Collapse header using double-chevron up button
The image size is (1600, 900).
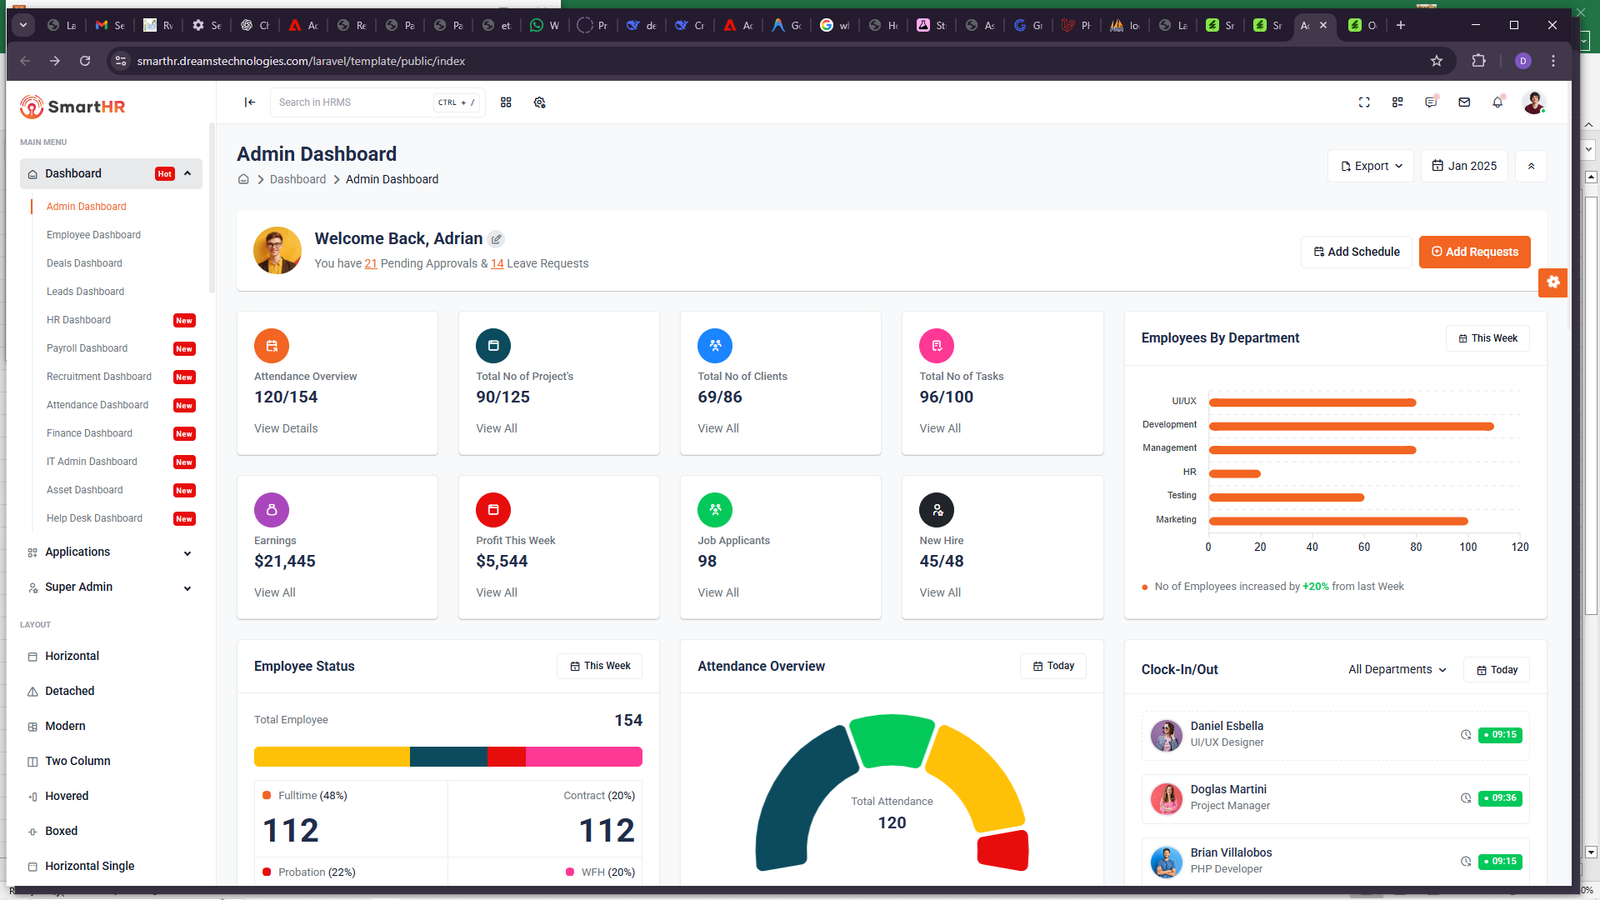1531,166
